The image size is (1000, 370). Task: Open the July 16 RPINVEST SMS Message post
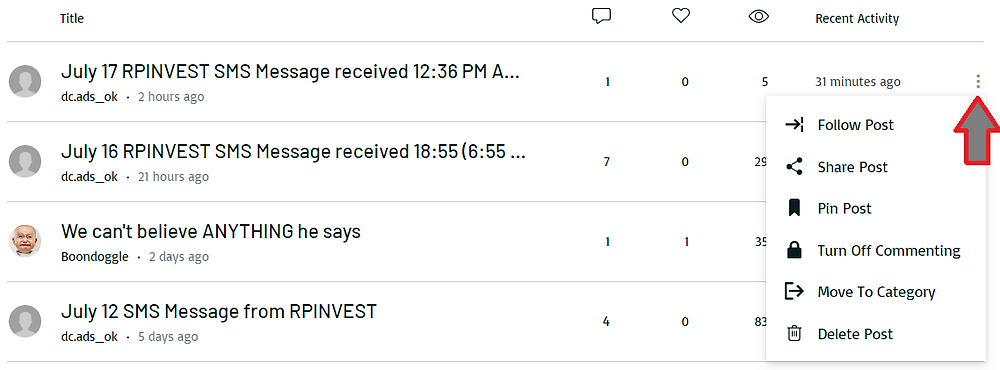293,151
